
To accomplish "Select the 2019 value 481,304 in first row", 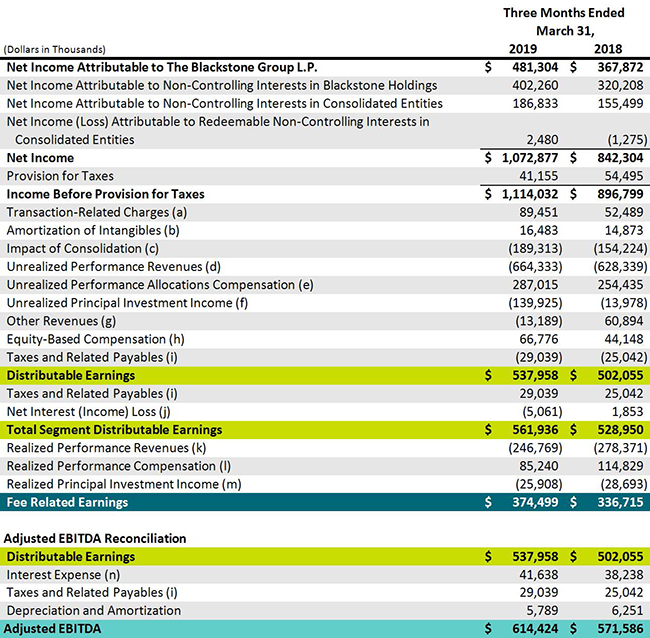I will (x=533, y=67).
